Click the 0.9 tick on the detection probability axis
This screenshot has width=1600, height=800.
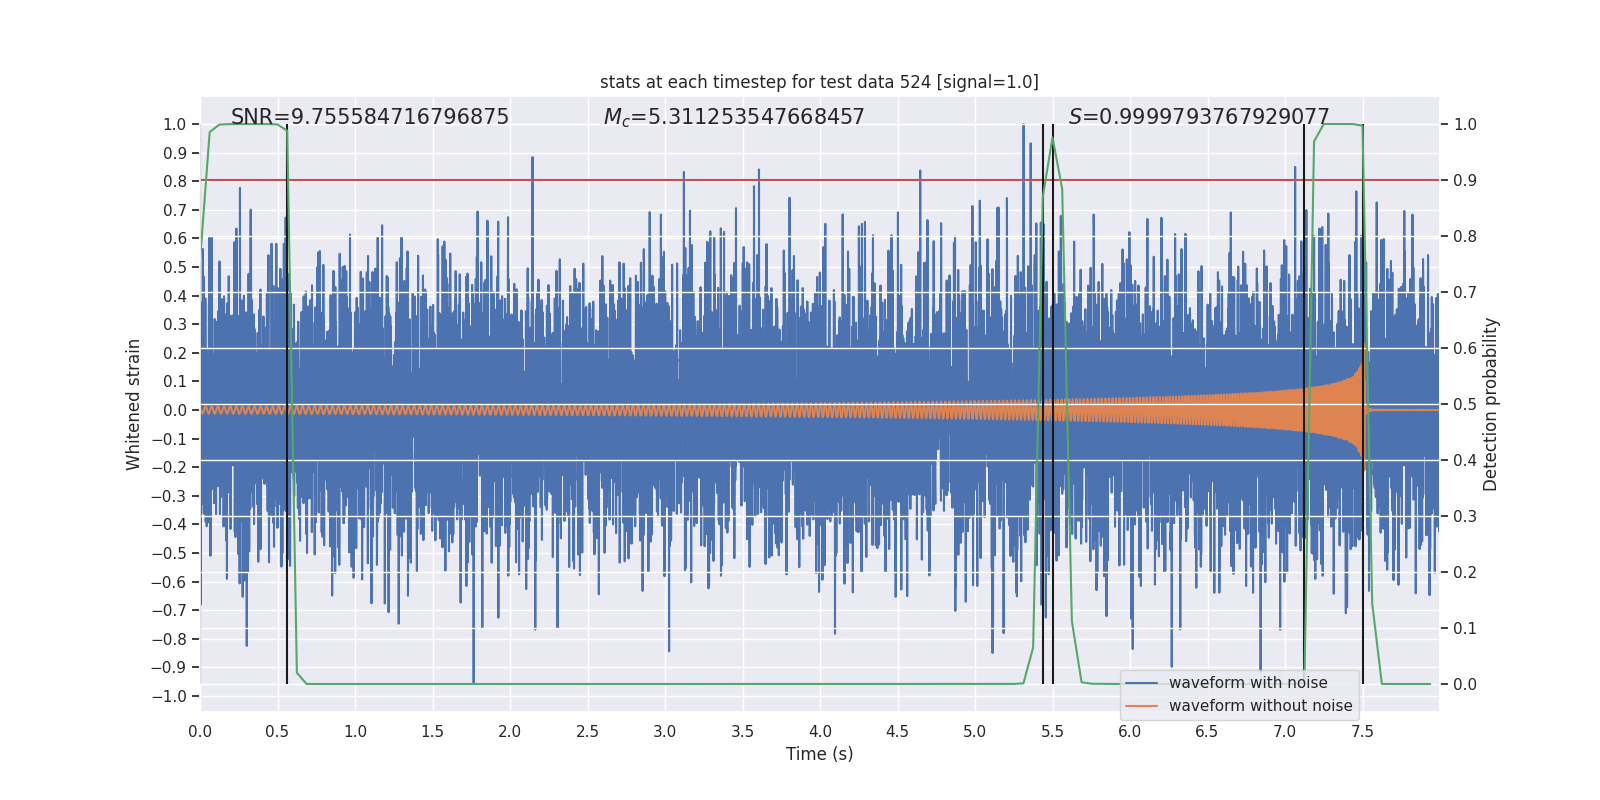tap(1465, 181)
